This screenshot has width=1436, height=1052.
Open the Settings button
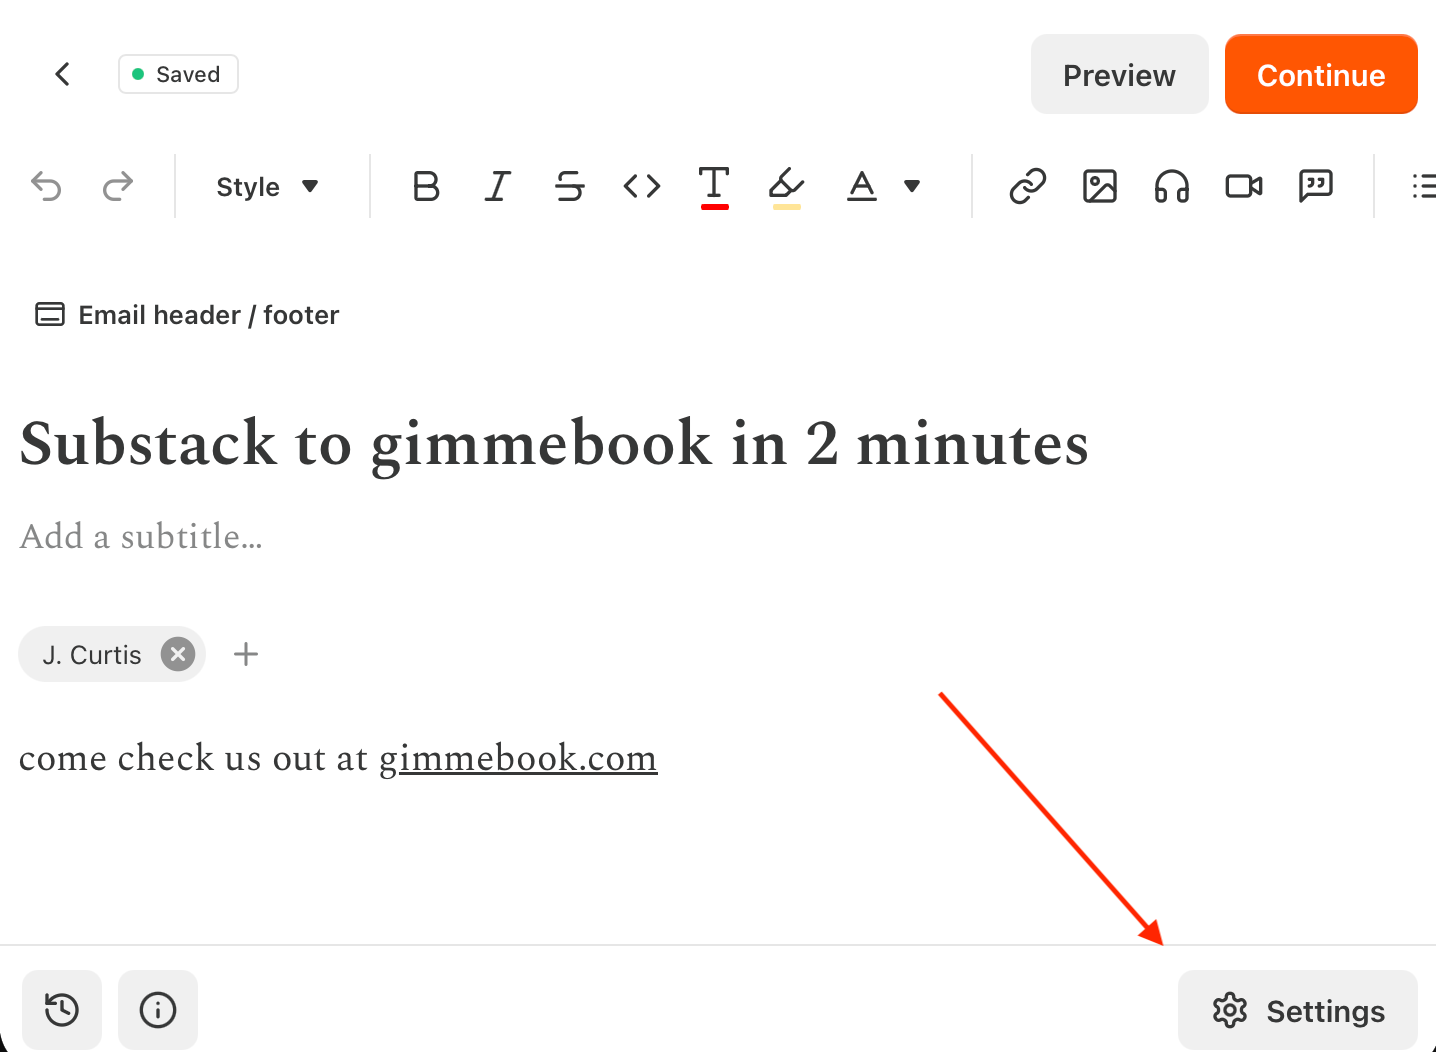click(1298, 1010)
